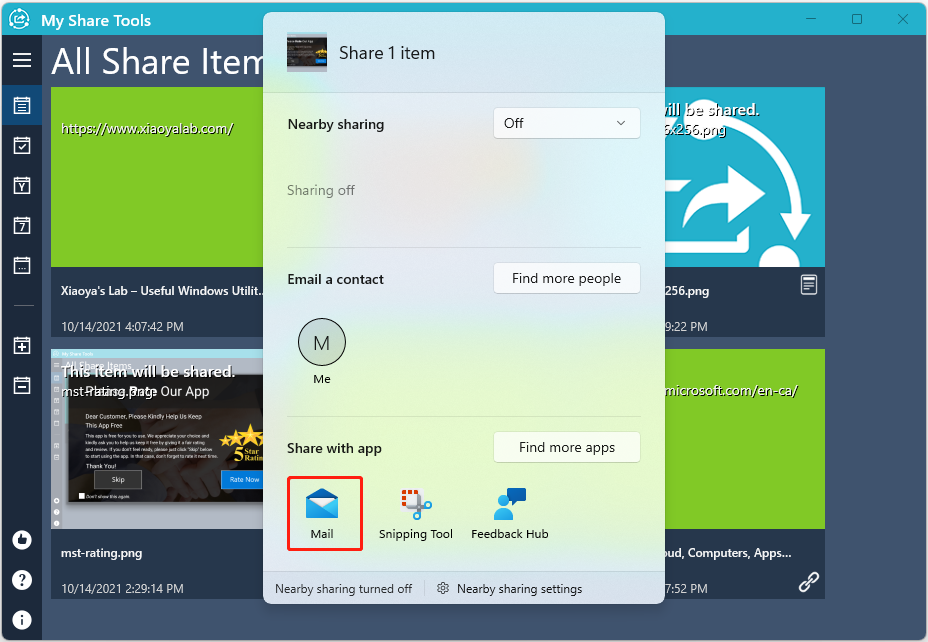Open the calendar checkmark sidebar icon
Screen dimensions: 928x642
[21, 145]
